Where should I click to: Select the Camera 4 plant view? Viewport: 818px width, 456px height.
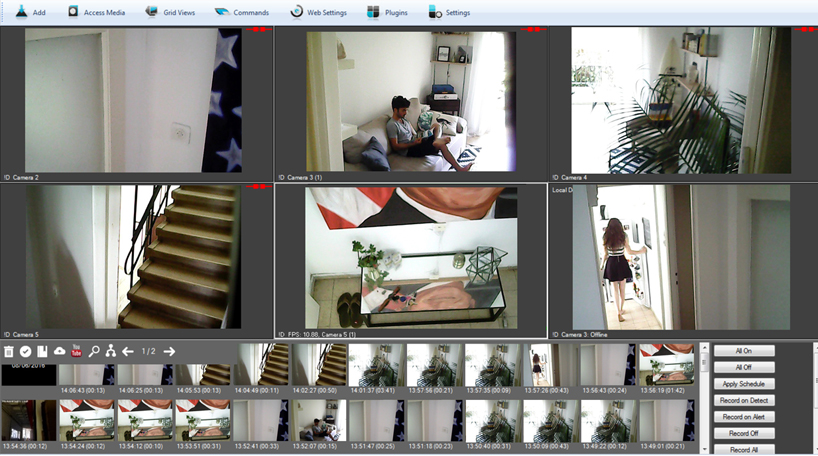(x=681, y=100)
